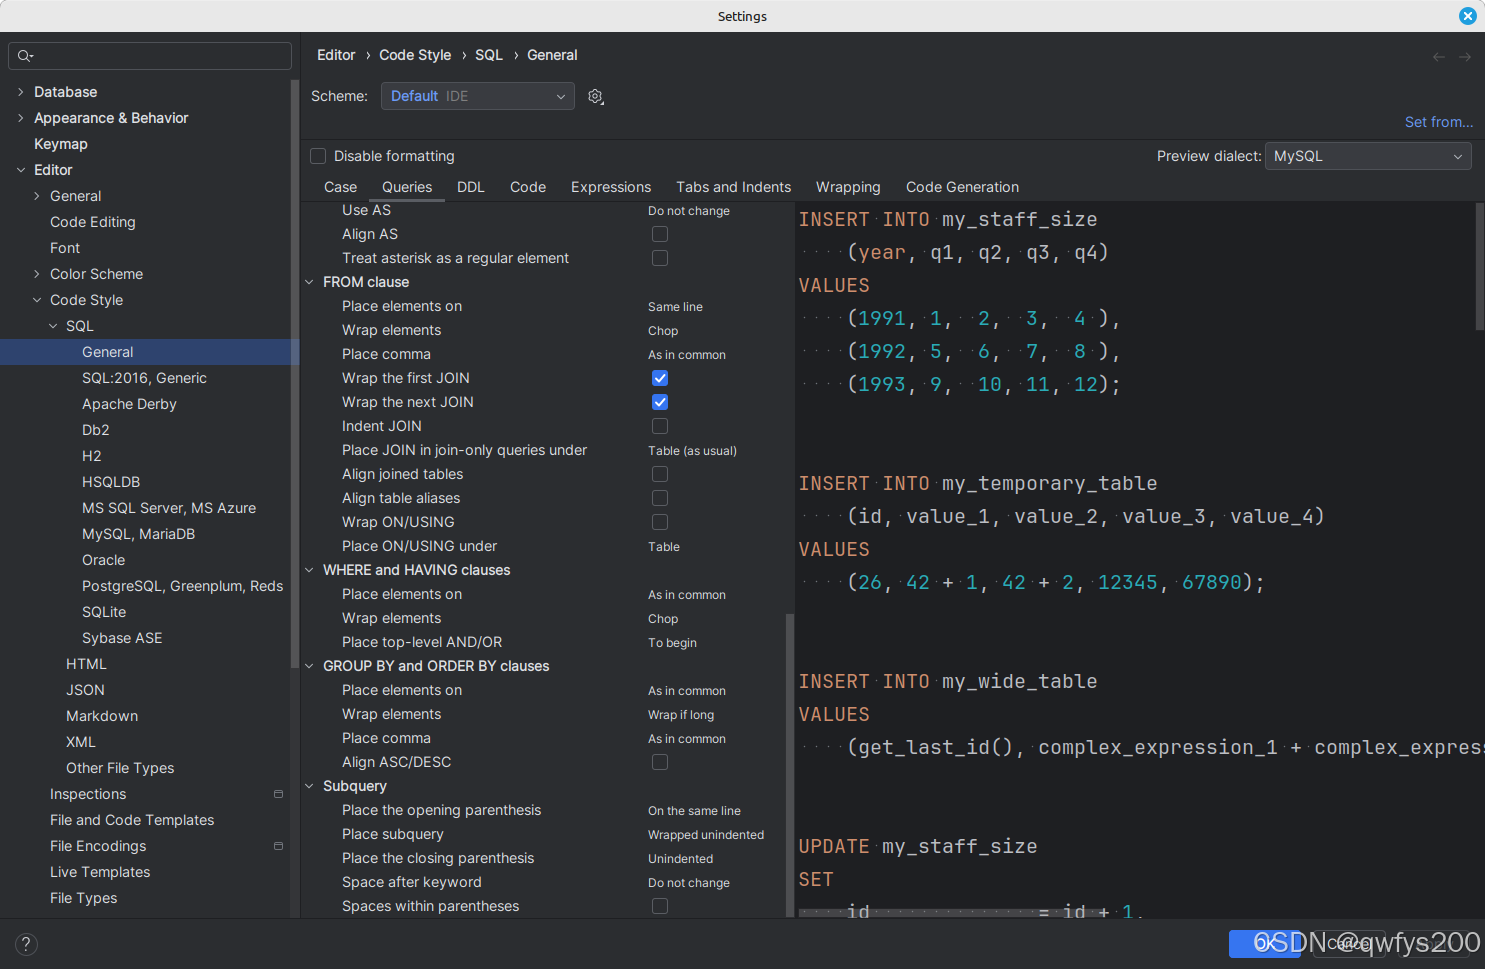
Task: Toggle Disable formatting checkbox
Action: (318, 156)
